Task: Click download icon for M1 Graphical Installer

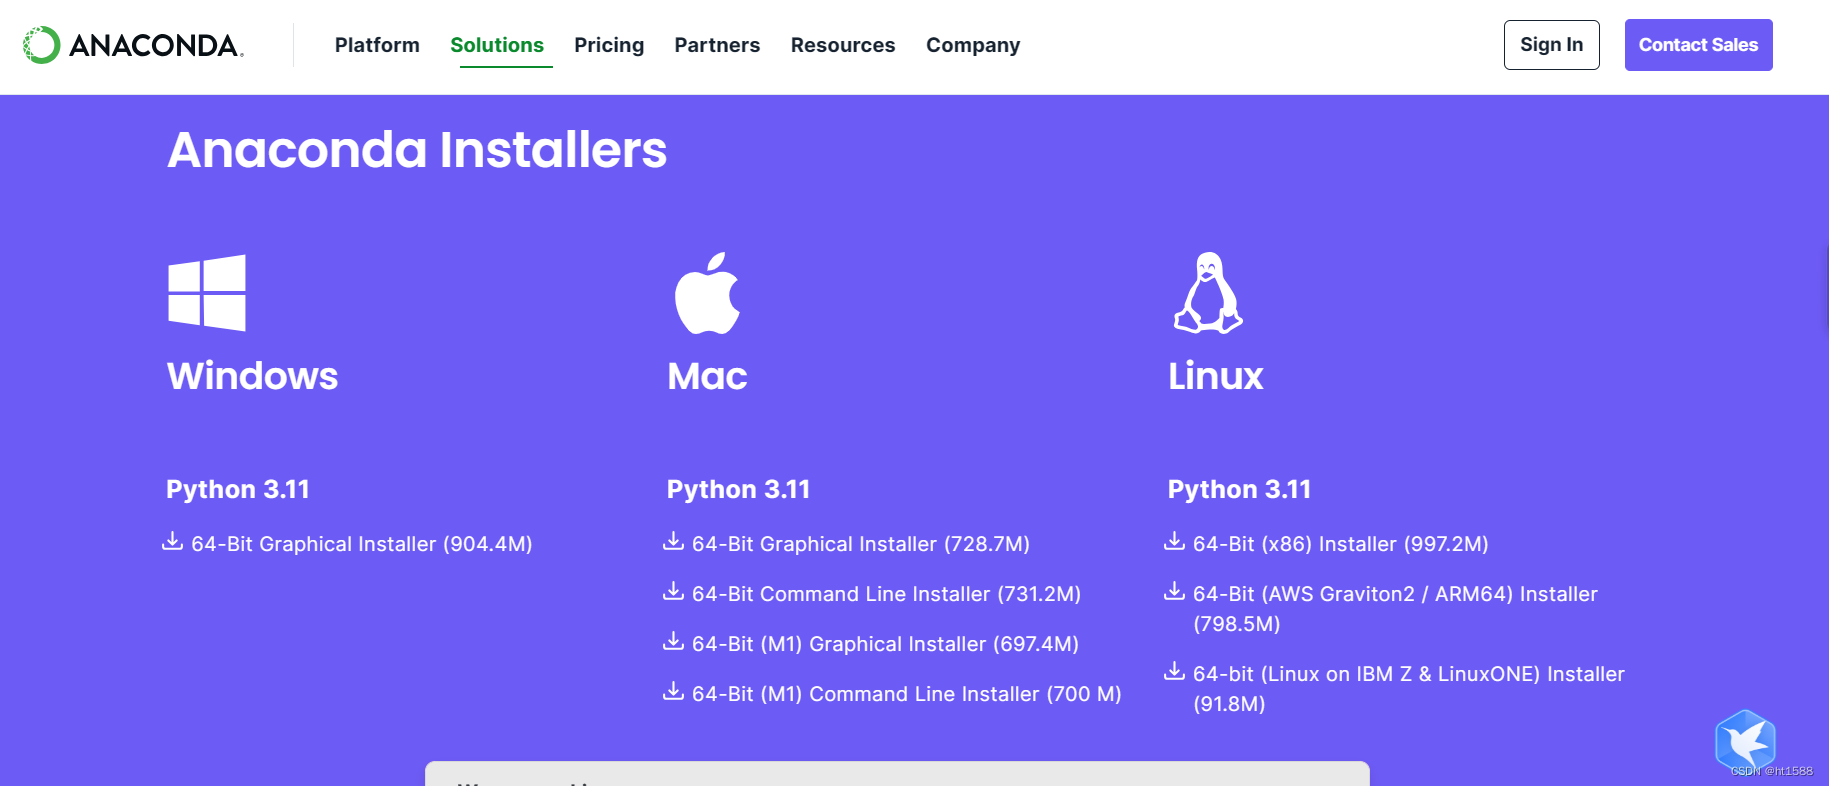Action: [674, 641]
